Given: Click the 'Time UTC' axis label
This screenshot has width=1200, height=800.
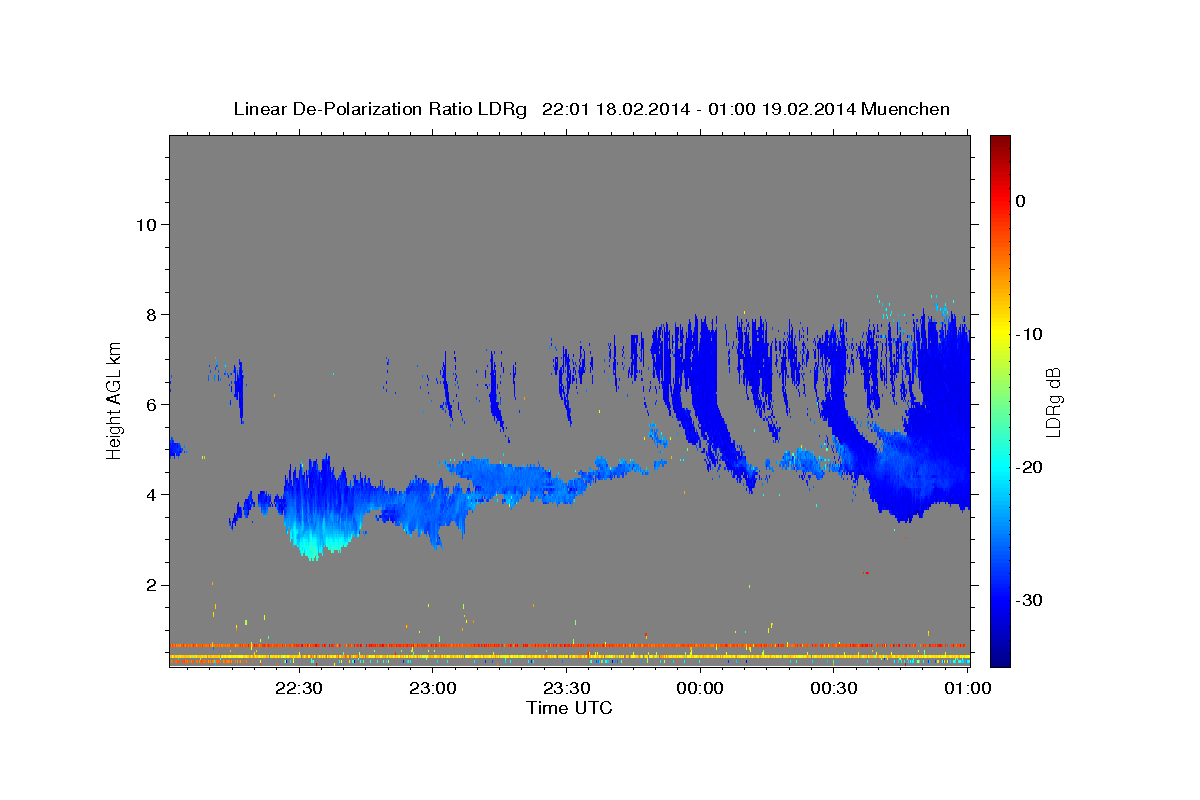Looking at the screenshot, I should (569, 708).
